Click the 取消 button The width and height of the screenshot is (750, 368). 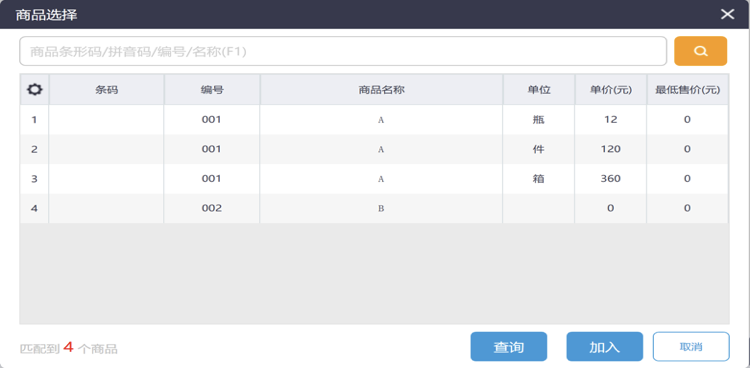(691, 347)
